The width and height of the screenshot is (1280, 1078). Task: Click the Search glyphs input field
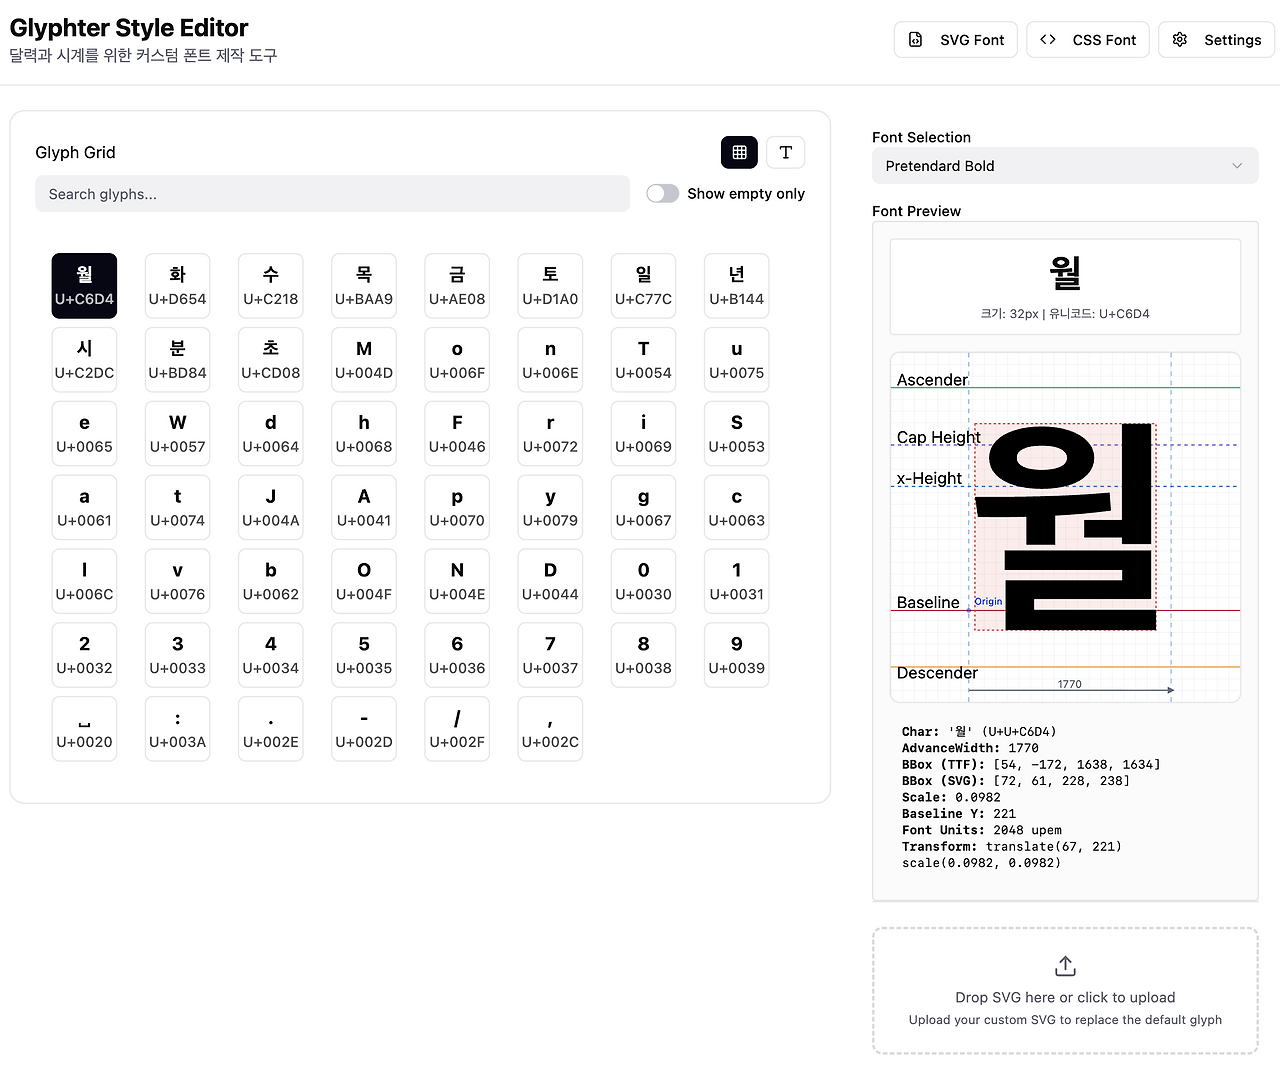pyautogui.click(x=332, y=193)
